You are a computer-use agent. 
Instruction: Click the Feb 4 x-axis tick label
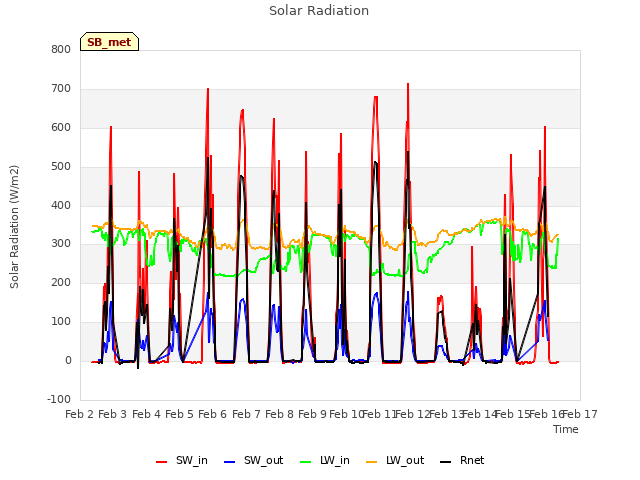point(146,414)
